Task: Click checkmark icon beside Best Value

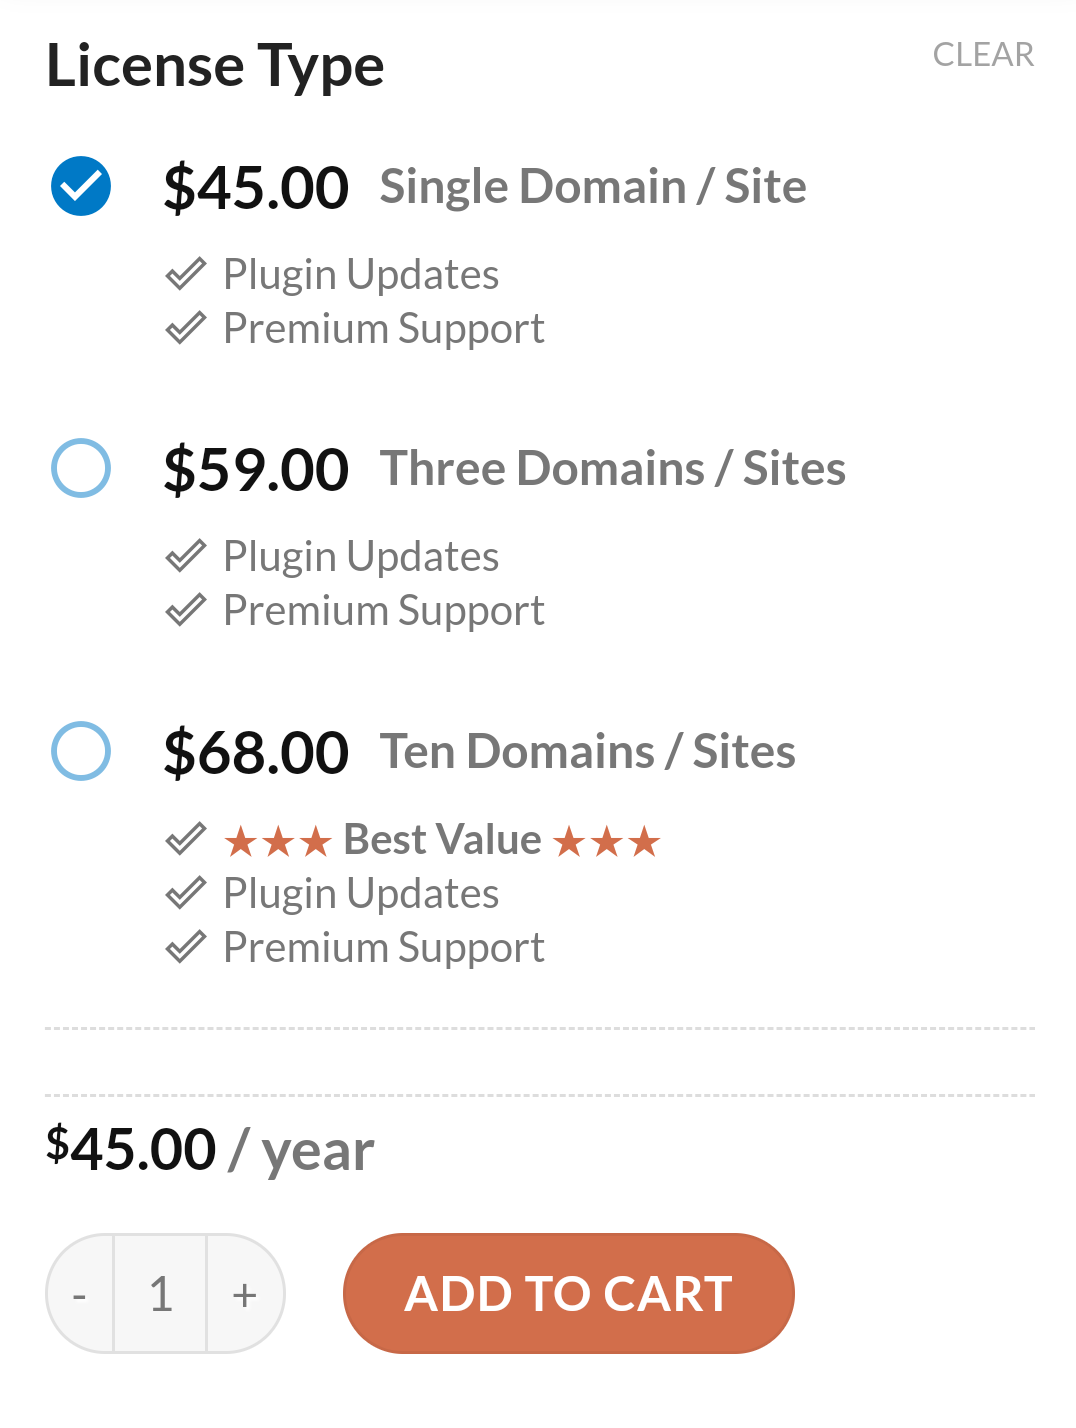Action: pos(186,839)
